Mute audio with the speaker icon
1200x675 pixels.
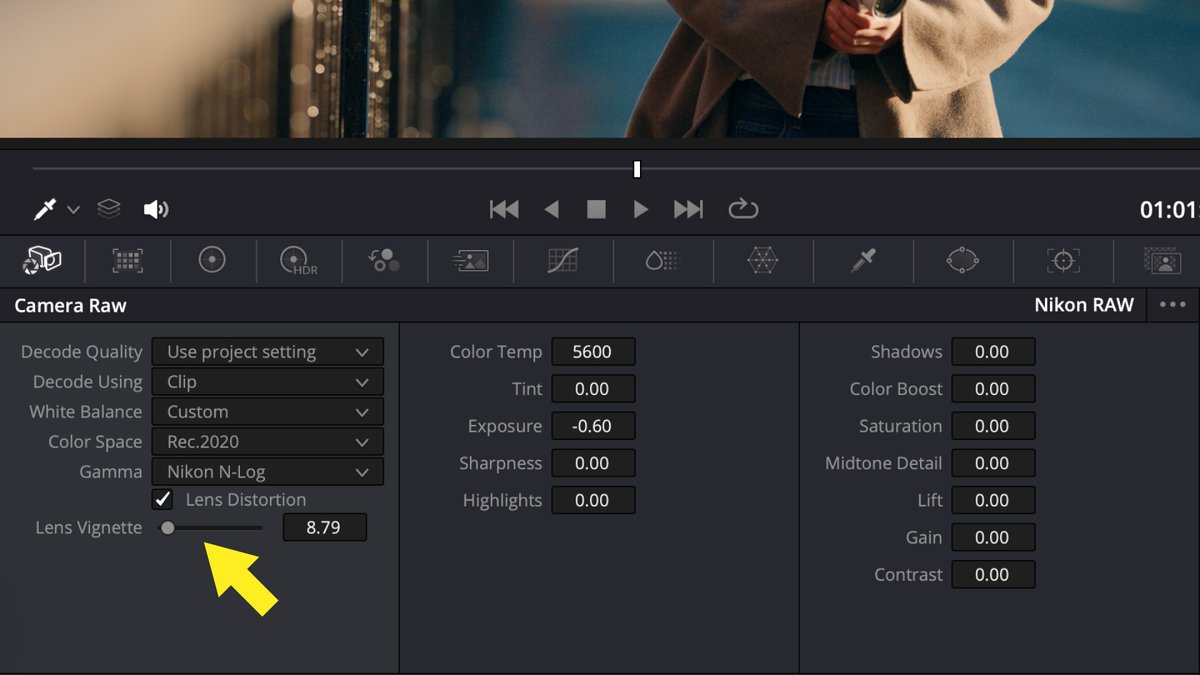click(156, 209)
